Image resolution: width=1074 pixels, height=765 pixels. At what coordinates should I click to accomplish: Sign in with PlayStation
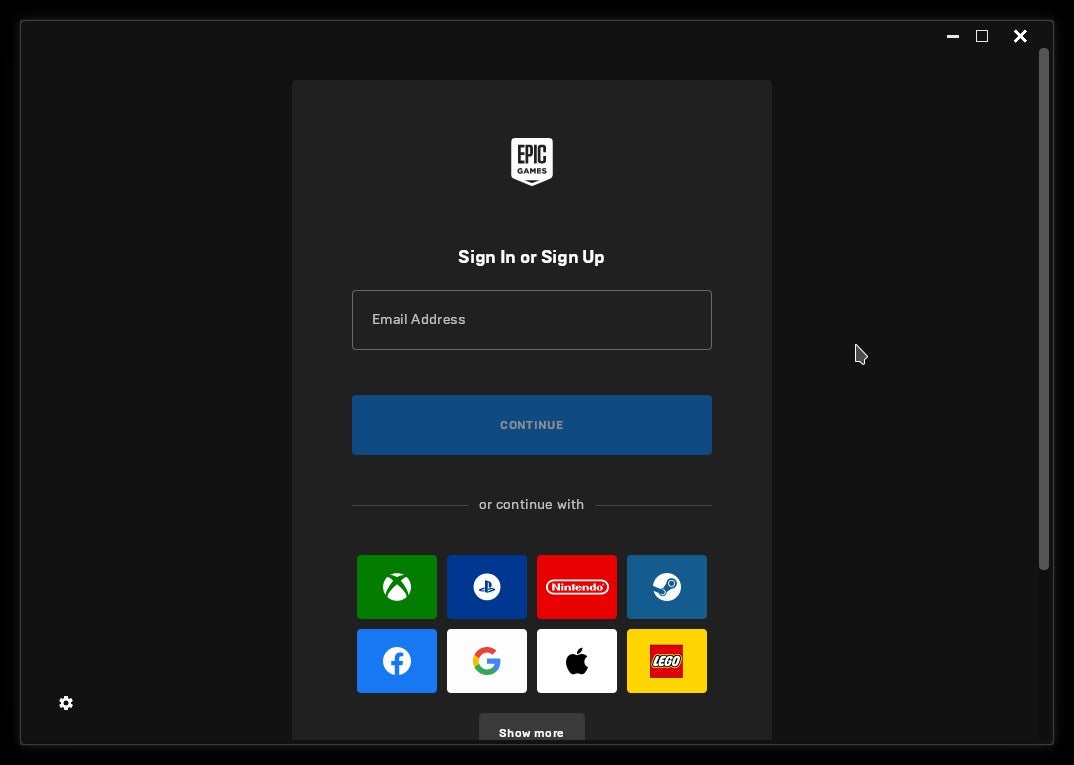486,587
